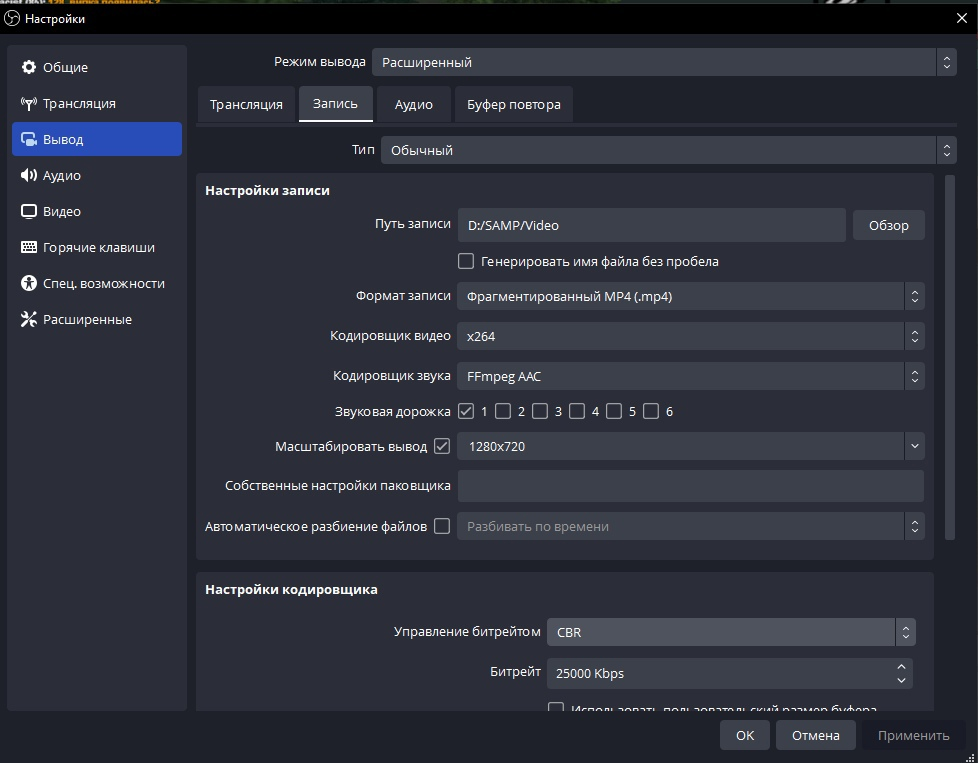Open the Кодировщик видео x264 dropdown
This screenshot has height=763, width=978.
click(690, 336)
